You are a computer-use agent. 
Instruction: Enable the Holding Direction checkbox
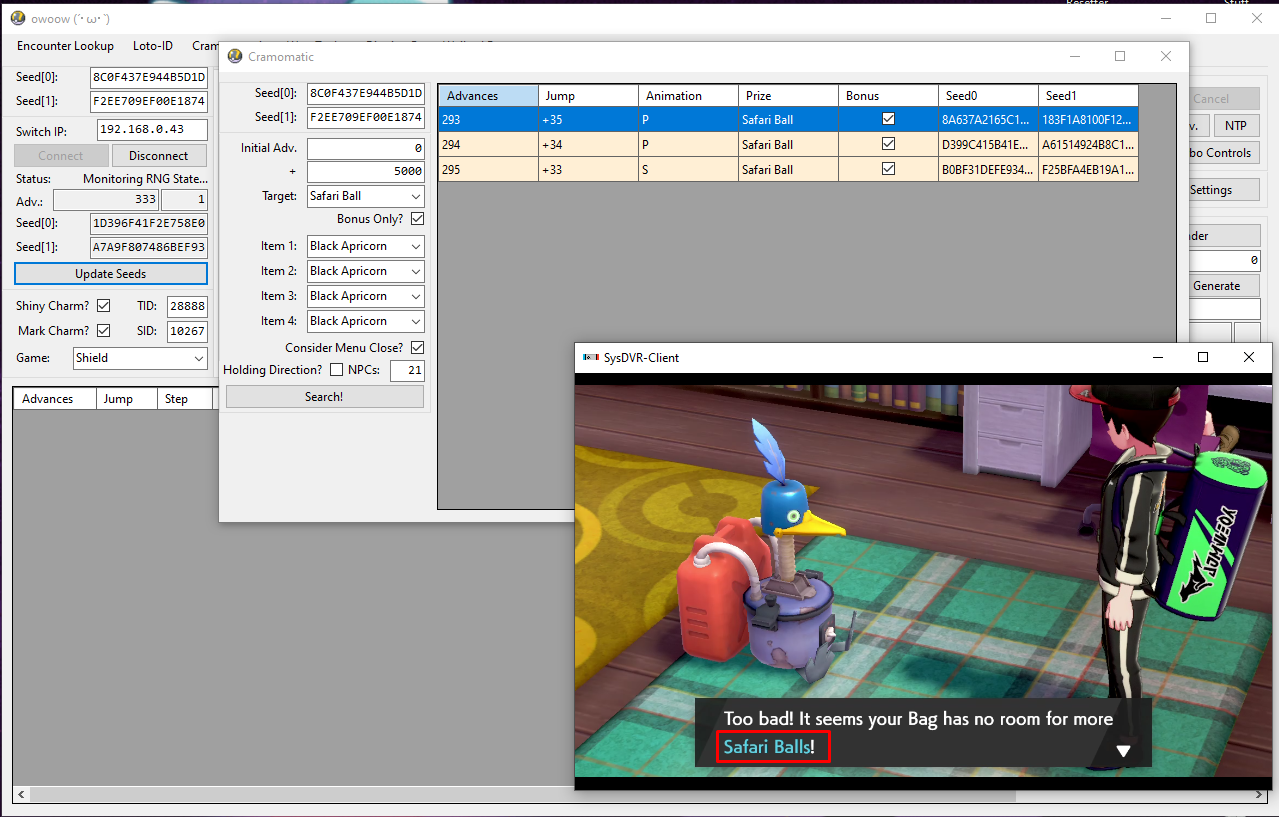(335, 370)
